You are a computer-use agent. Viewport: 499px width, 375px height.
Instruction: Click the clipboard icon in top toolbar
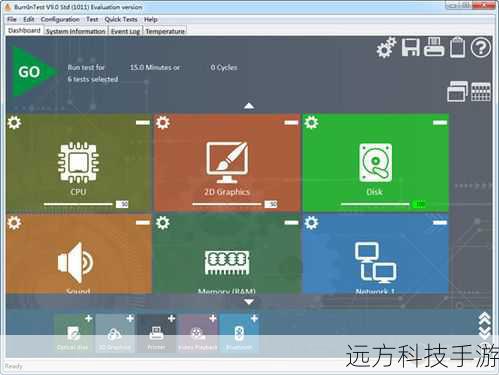(x=457, y=47)
